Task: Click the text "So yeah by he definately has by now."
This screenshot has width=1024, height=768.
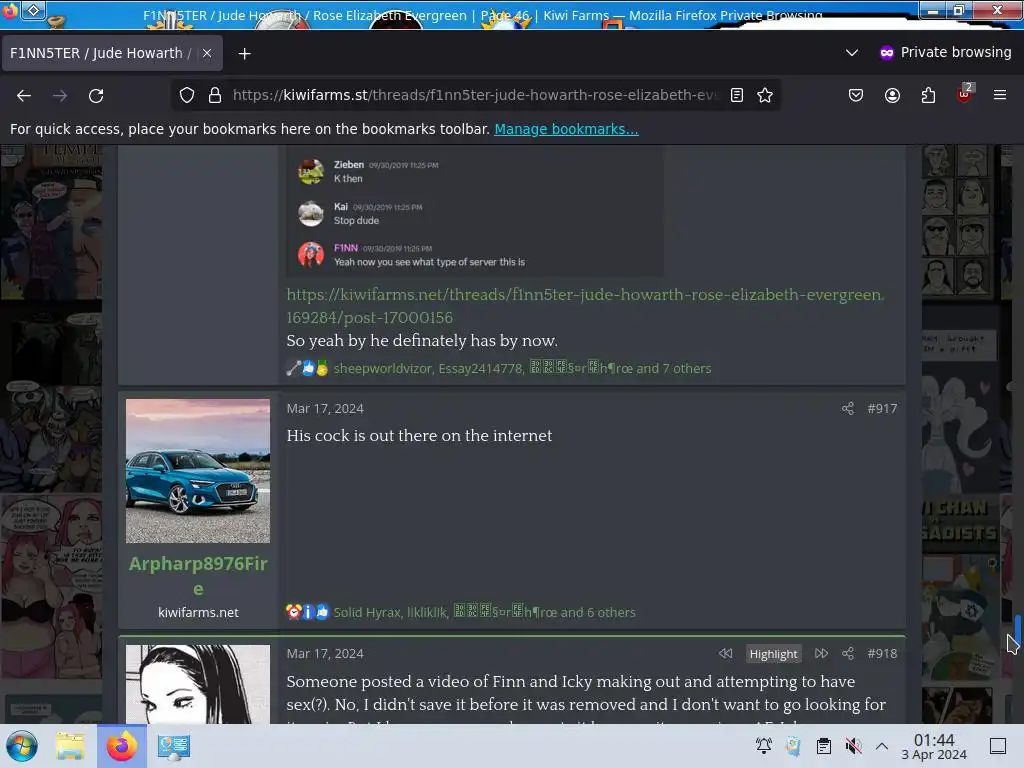Action: coord(422,341)
